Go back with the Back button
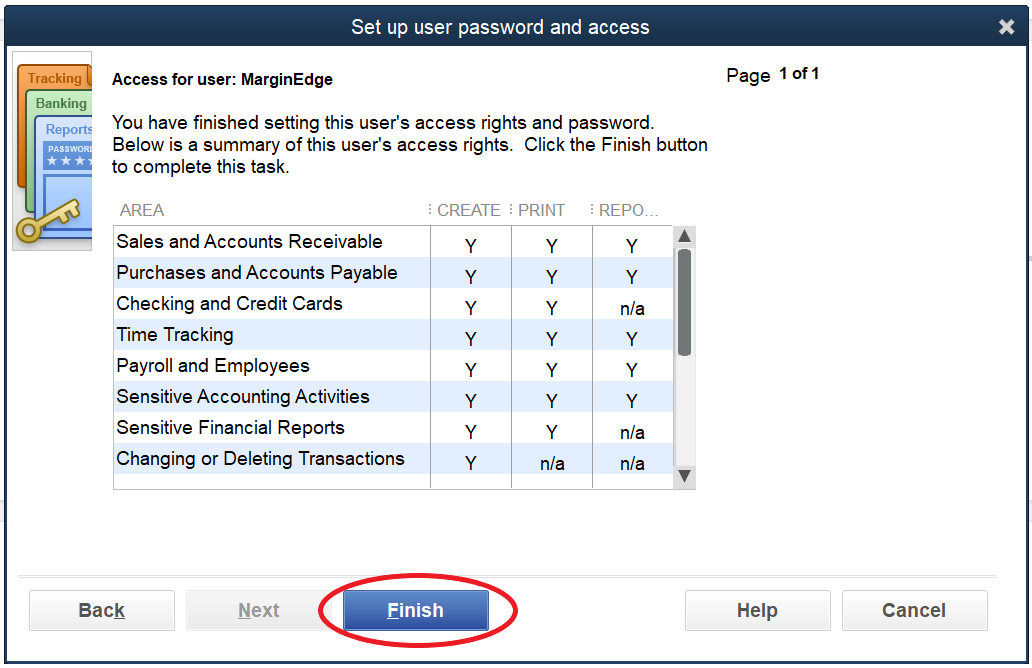 pyautogui.click(x=102, y=610)
